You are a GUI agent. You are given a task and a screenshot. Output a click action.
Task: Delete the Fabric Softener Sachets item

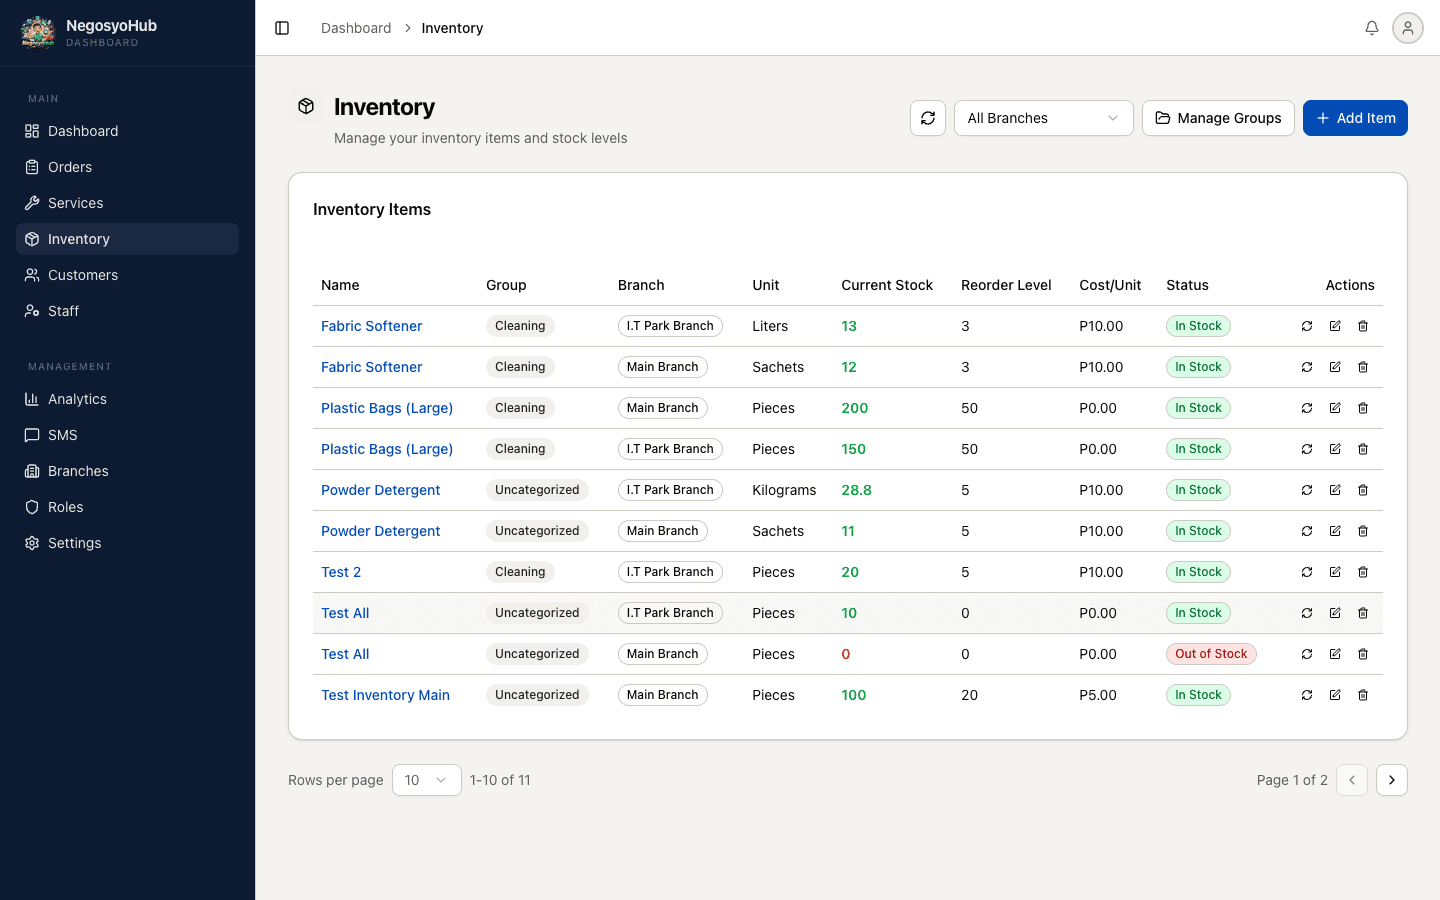point(1363,367)
